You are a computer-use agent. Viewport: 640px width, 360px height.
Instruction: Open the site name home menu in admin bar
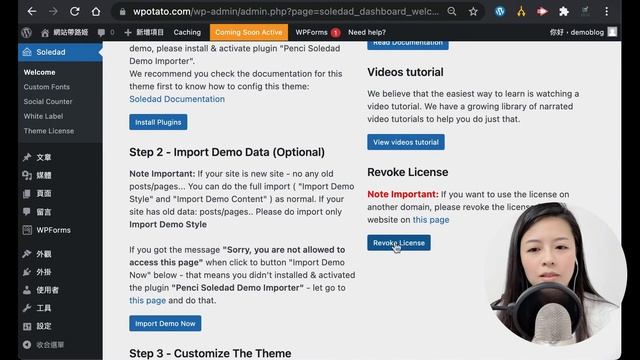coord(65,32)
